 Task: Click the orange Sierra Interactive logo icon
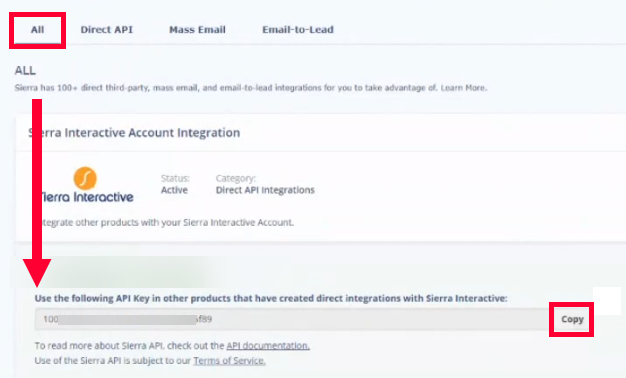[85, 178]
